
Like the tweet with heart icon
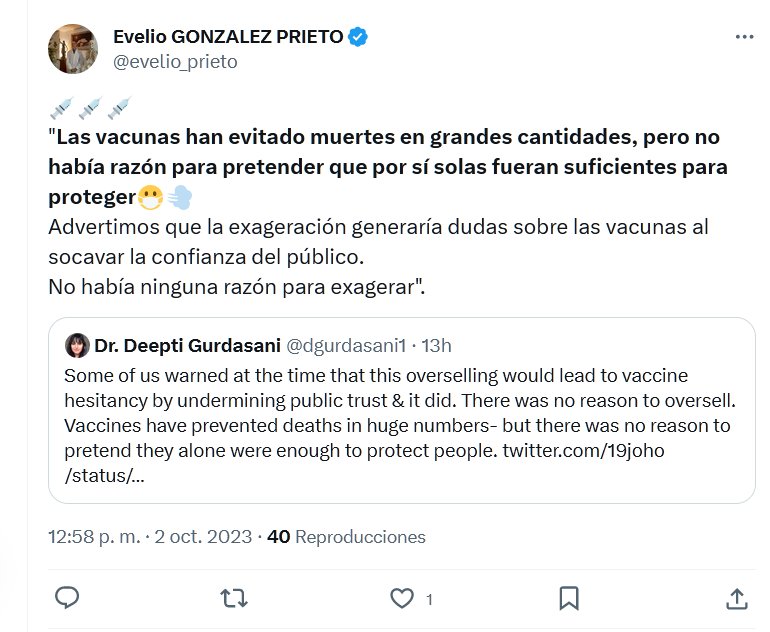point(402,598)
